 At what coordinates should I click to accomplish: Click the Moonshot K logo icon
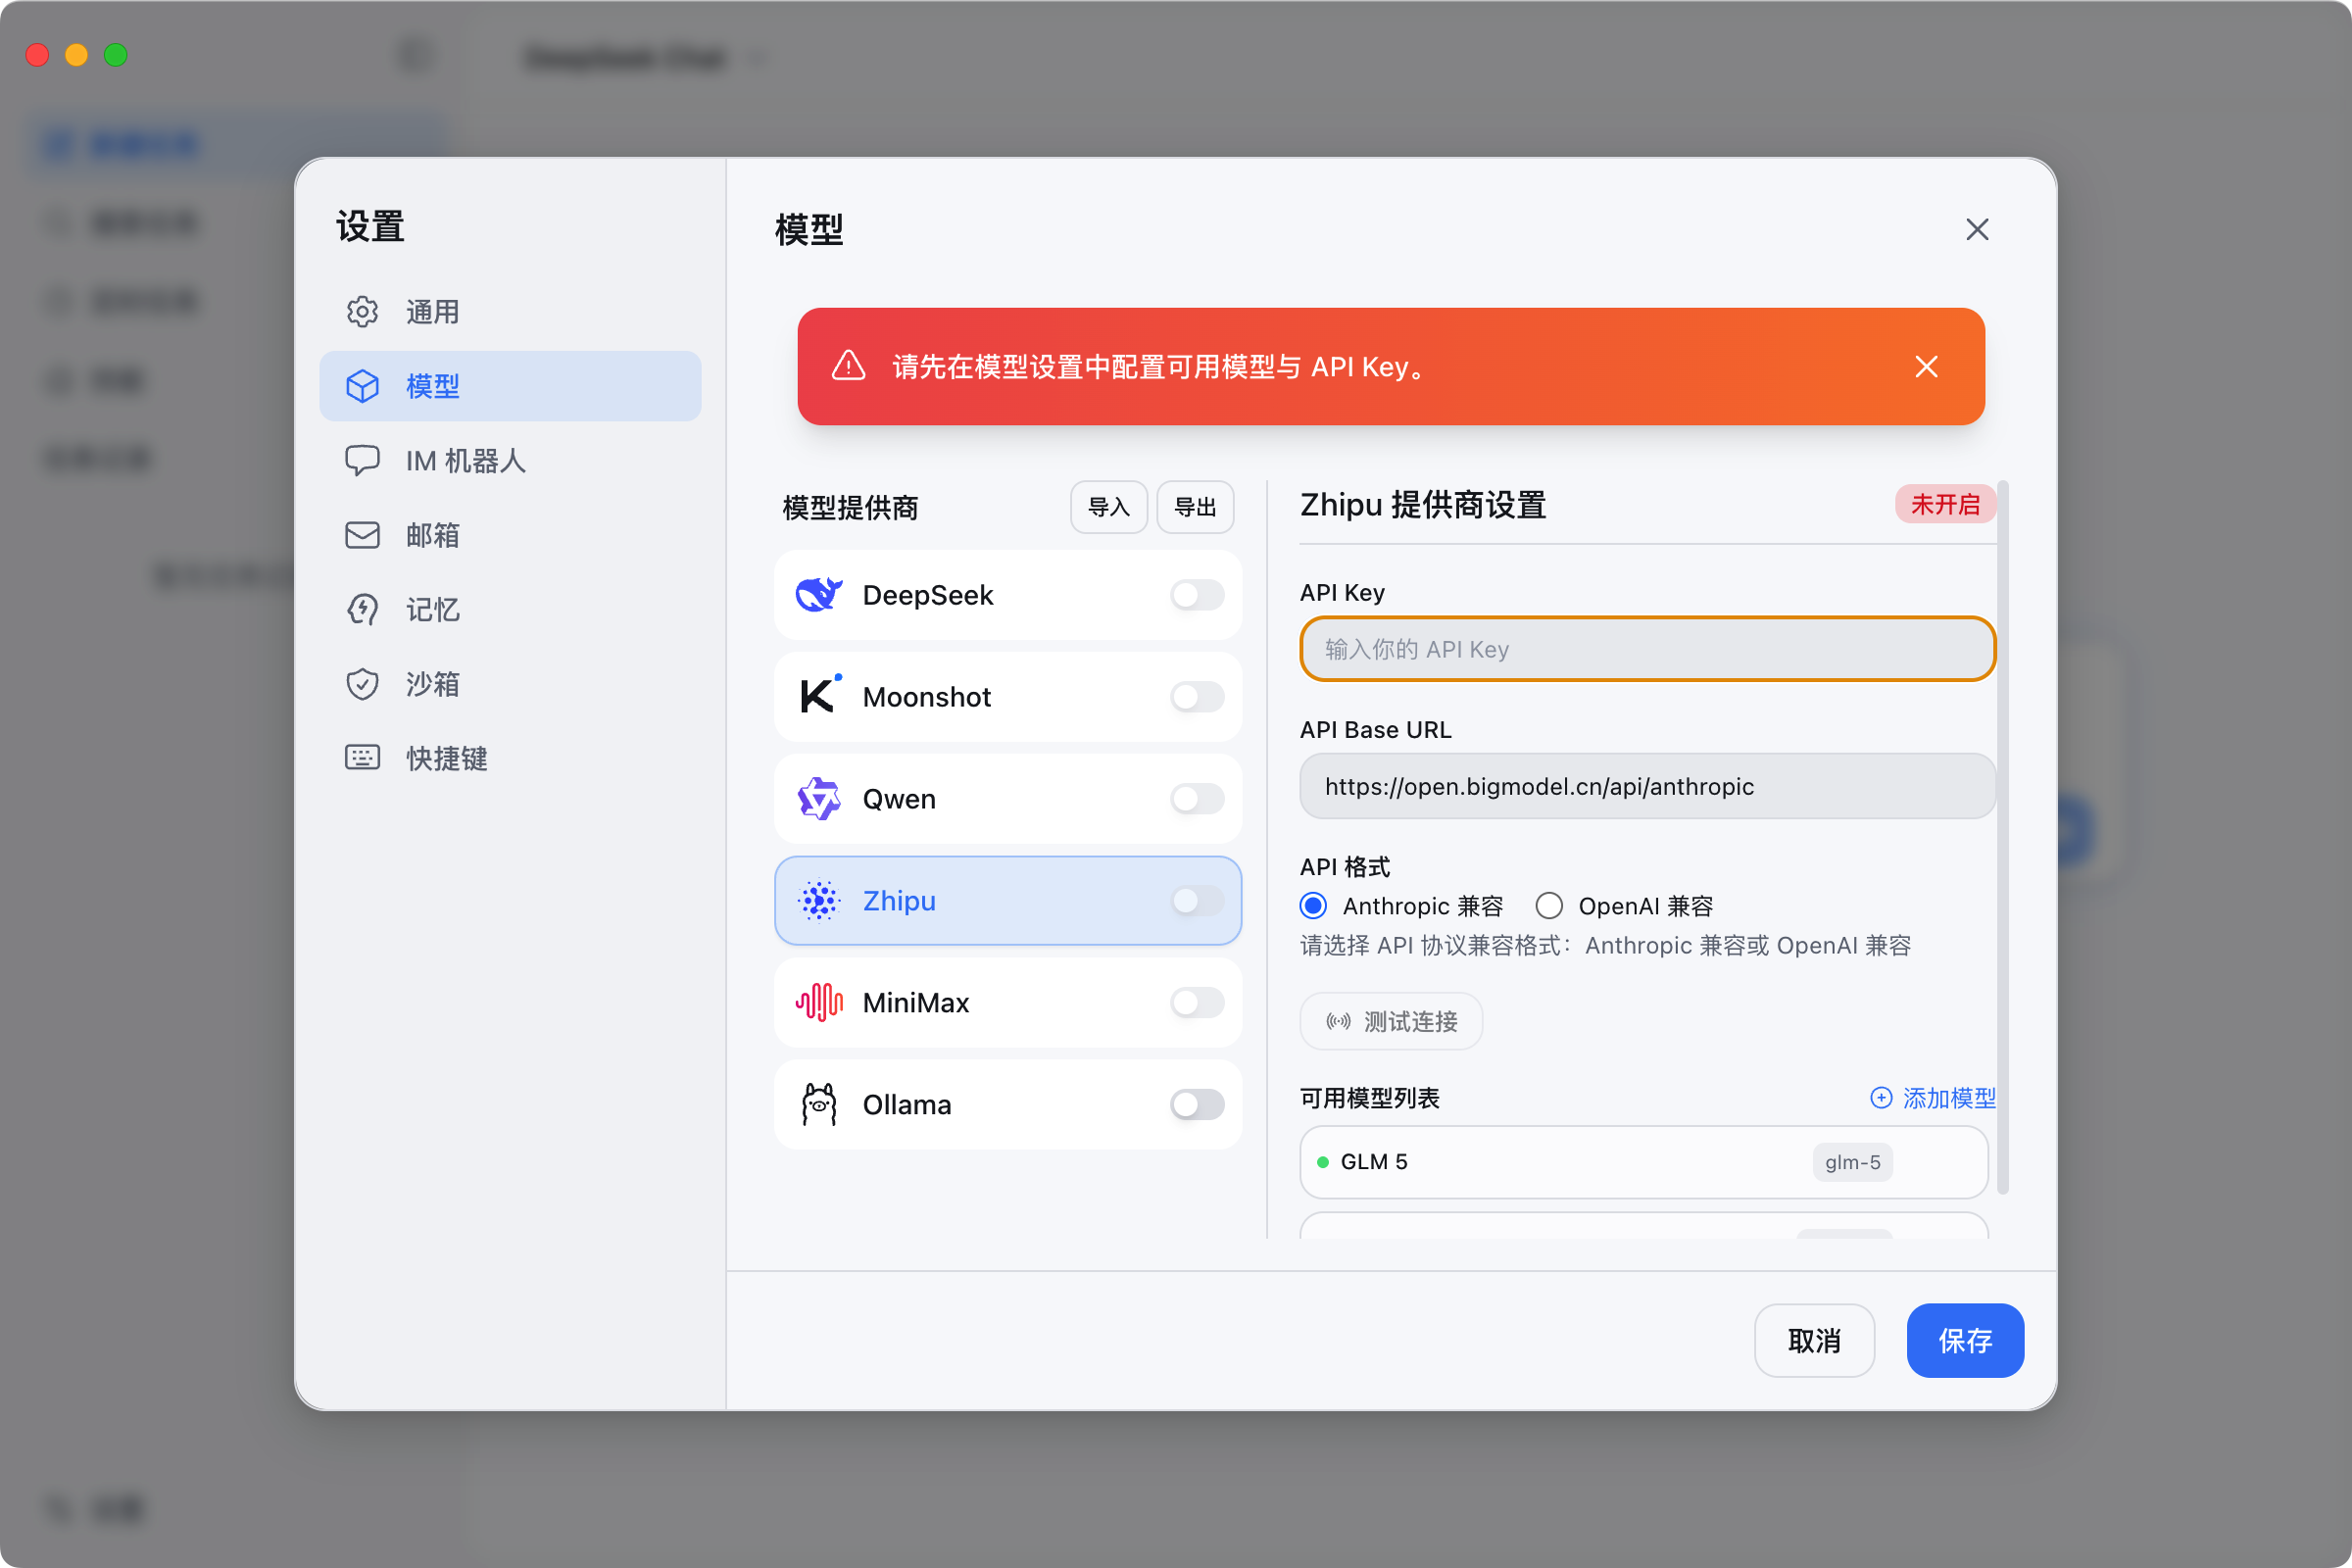818,697
